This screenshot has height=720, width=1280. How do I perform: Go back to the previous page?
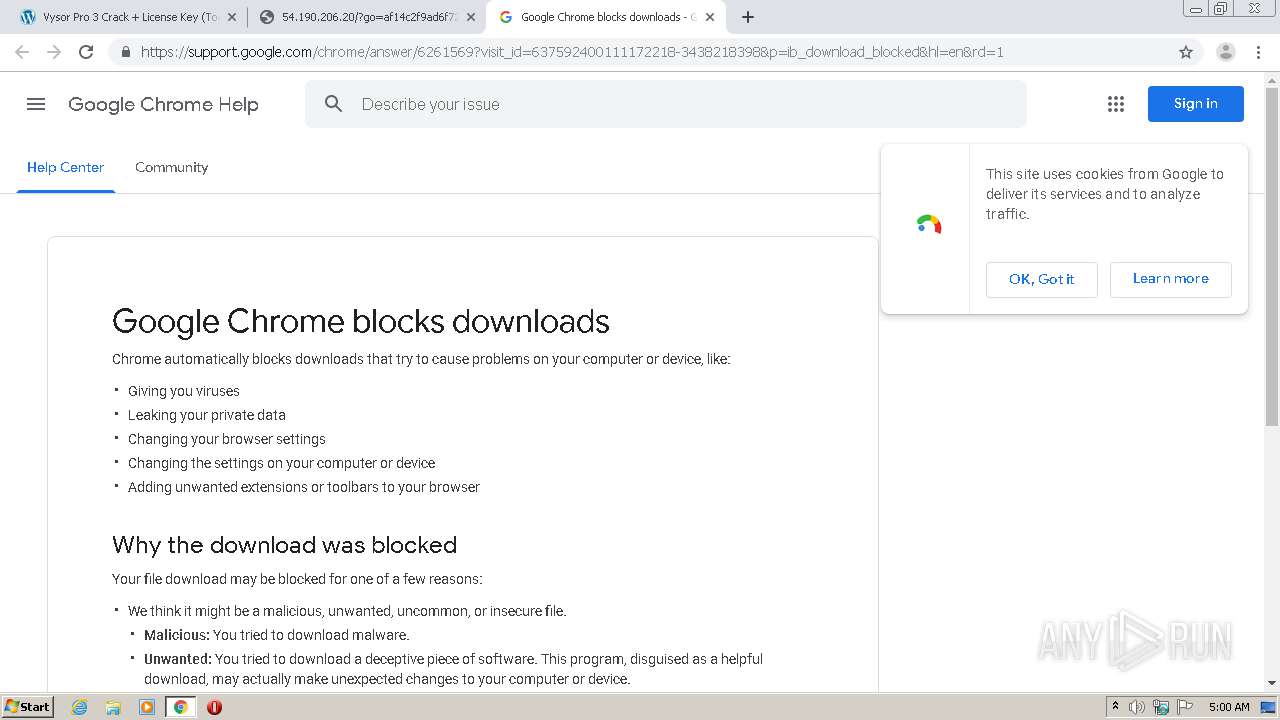click(x=22, y=52)
